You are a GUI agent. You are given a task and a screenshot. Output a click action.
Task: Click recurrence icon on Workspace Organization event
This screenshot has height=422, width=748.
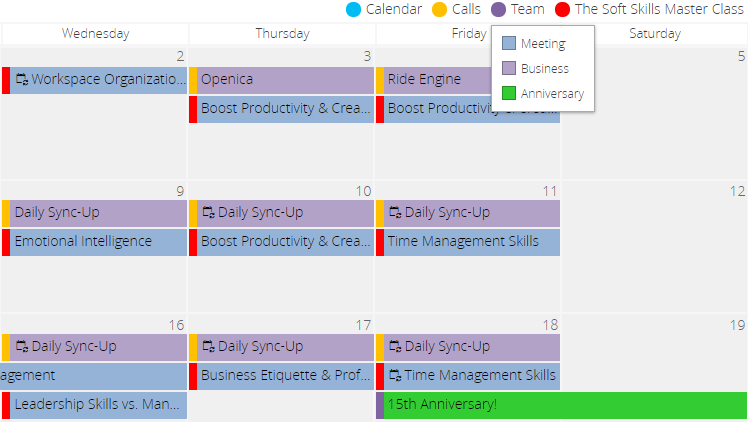pos(22,79)
